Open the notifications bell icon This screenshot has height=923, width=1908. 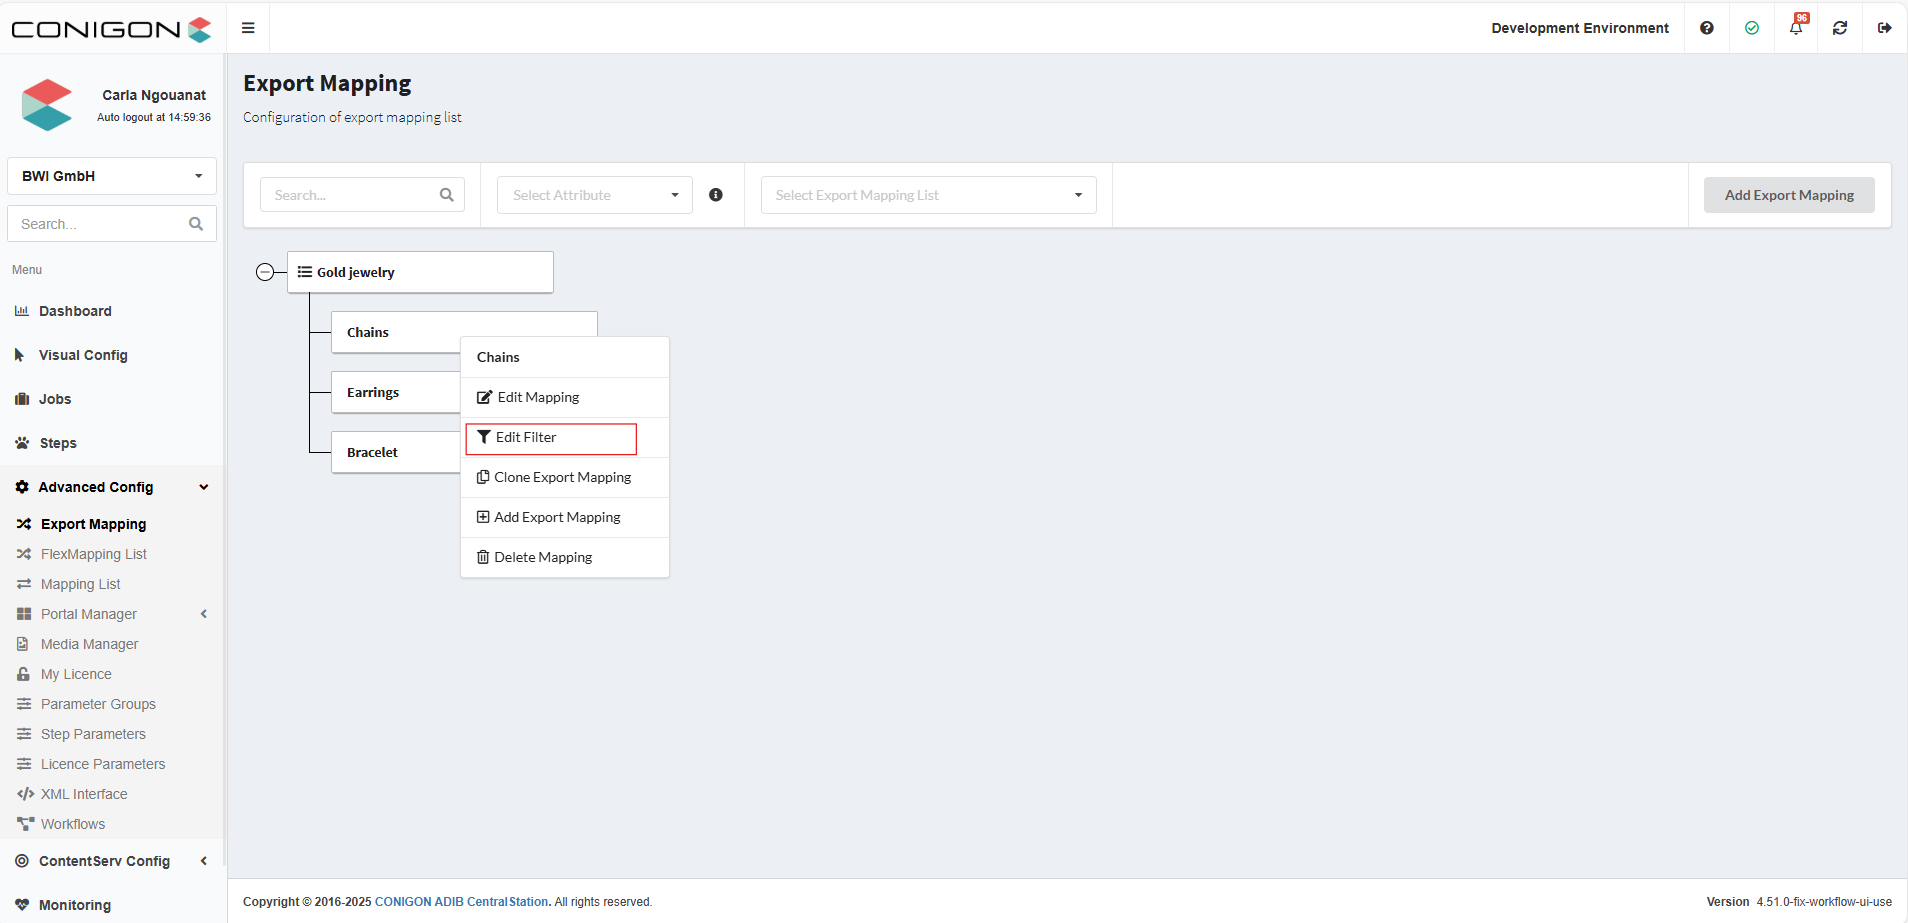[x=1796, y=28]
